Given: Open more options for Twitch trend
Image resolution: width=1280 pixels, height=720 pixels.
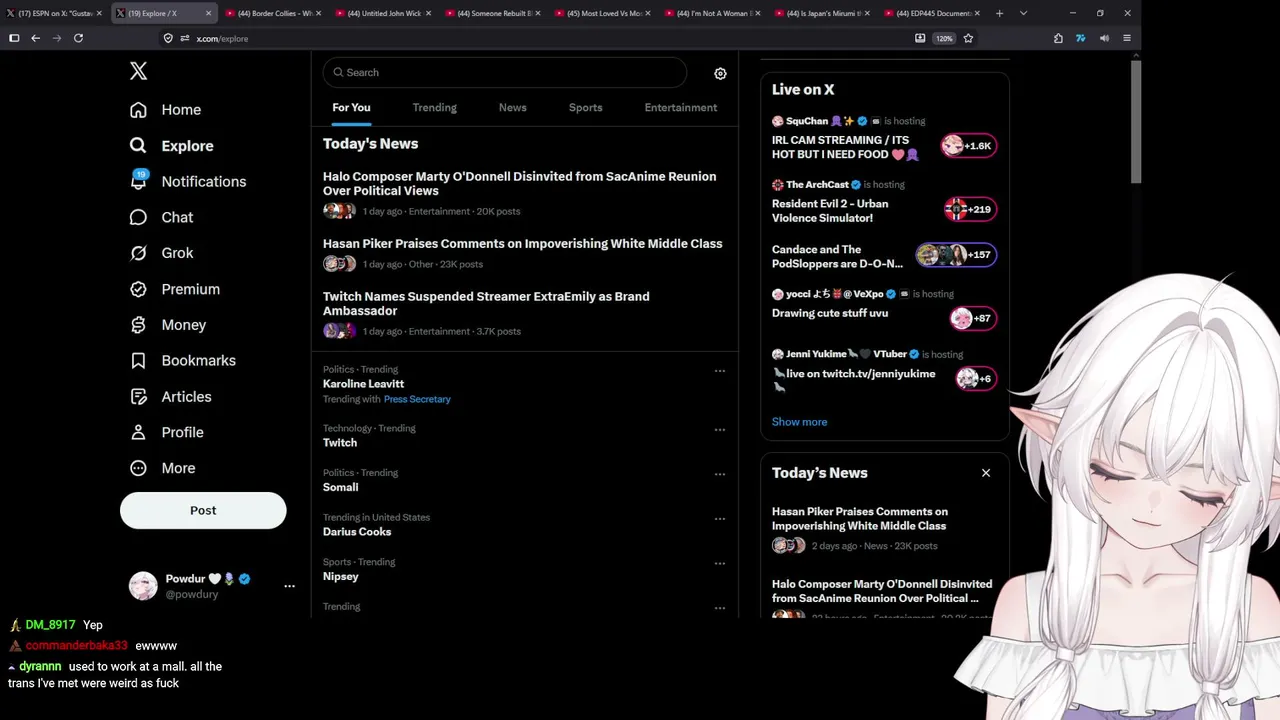Looking at the screenshot, I should click(719, 430).
